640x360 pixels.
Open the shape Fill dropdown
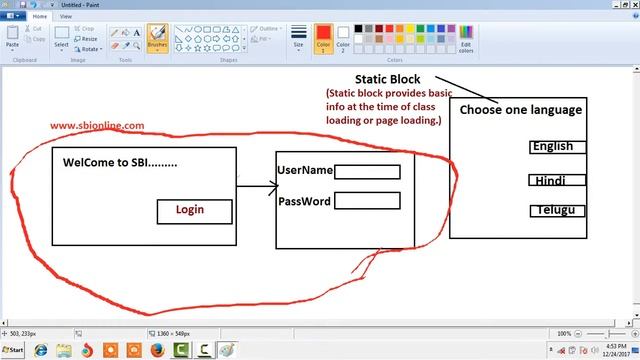click(x=261, y=39)
